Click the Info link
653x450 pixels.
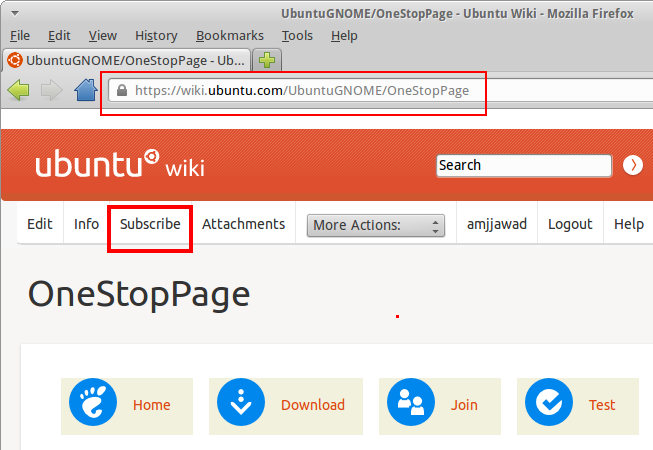tap(86, 224)
